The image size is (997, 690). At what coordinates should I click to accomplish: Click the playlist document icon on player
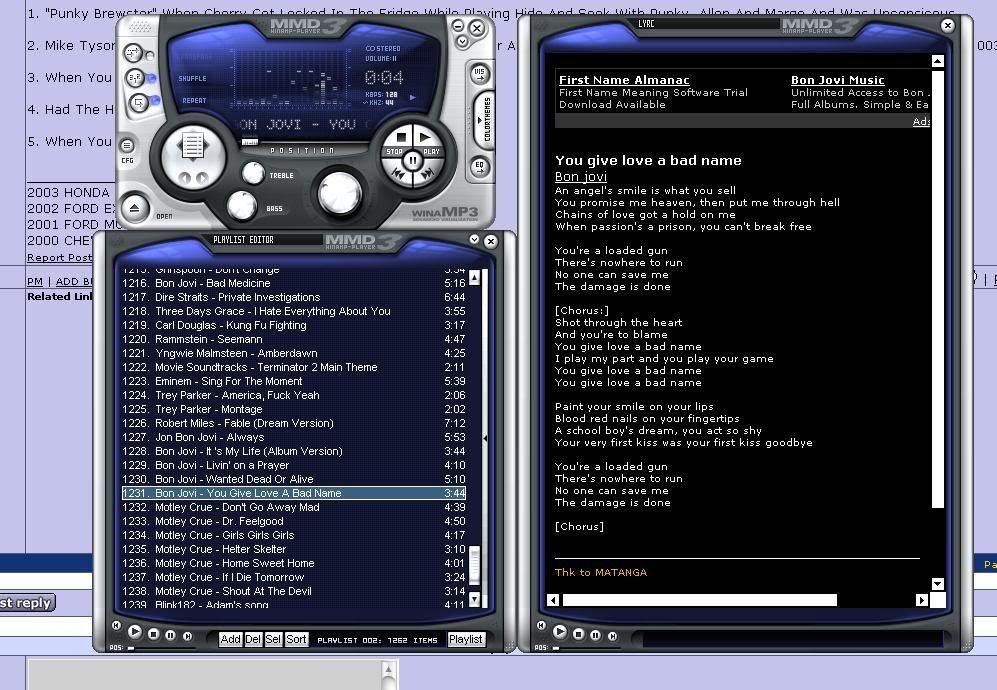(193, 146)
